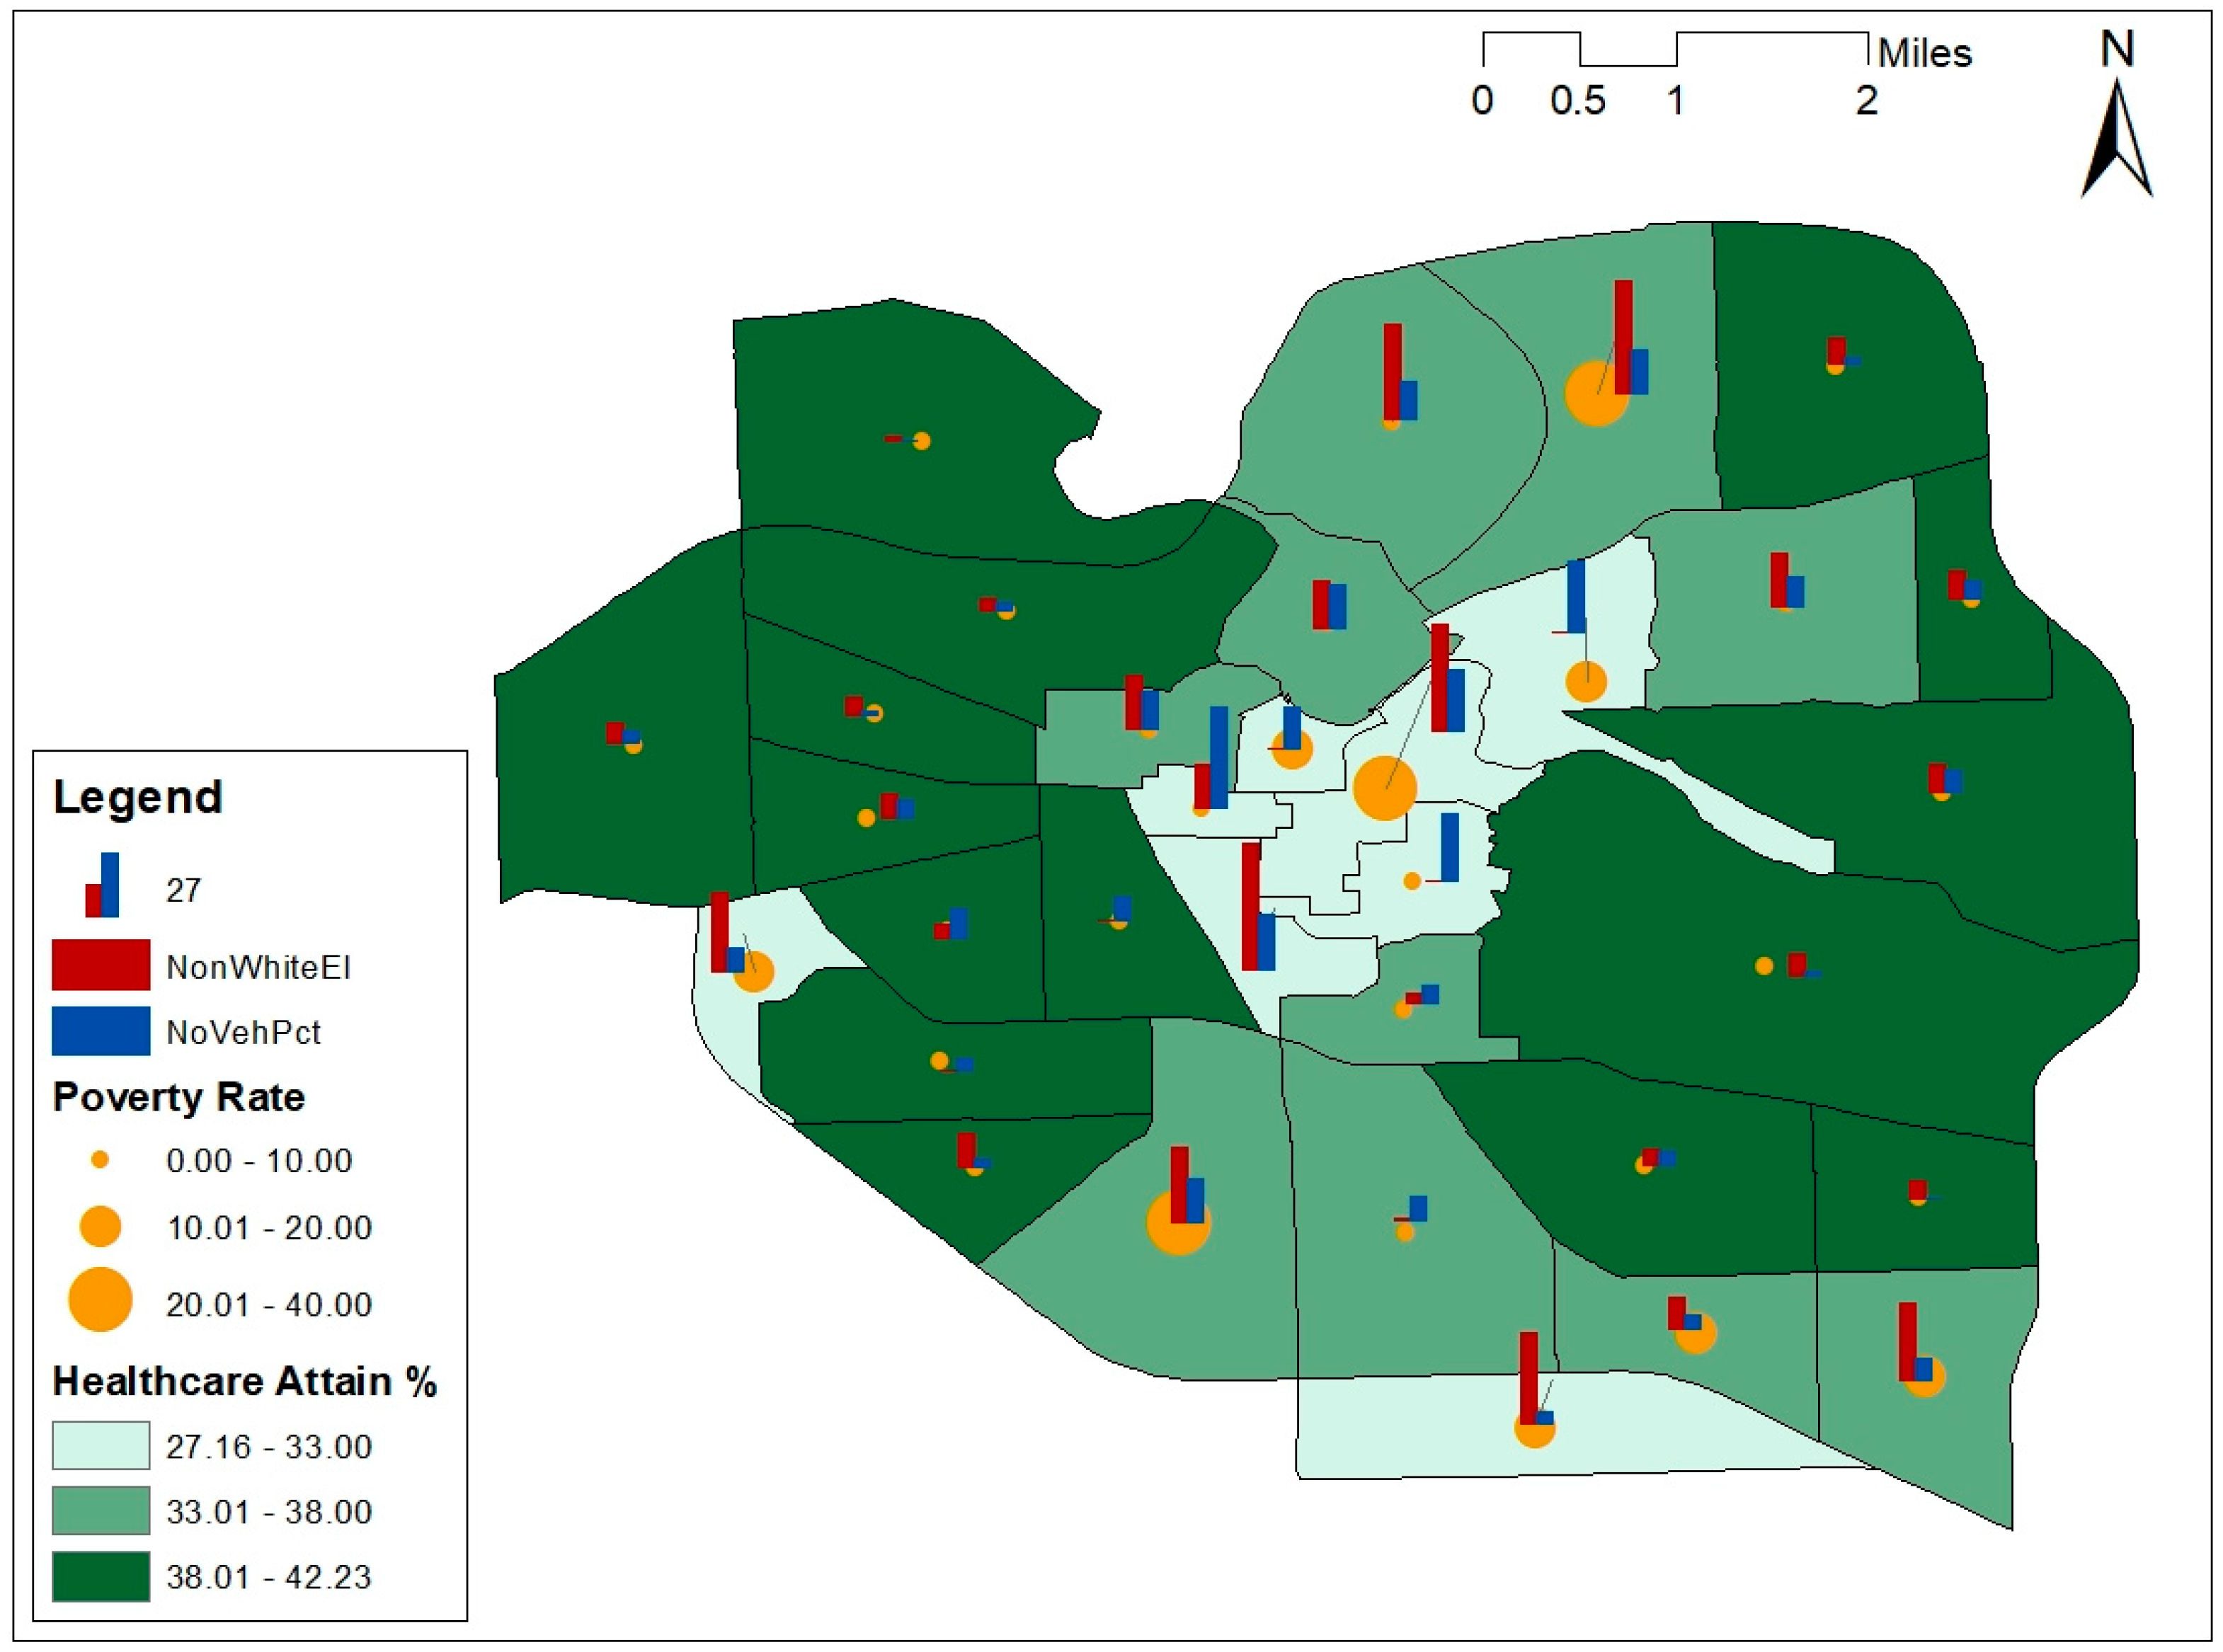Screen dimensions: 2223x1652
Task: Click the red NonWhiteEl legend swatch
Action: (x=101, y=965)
